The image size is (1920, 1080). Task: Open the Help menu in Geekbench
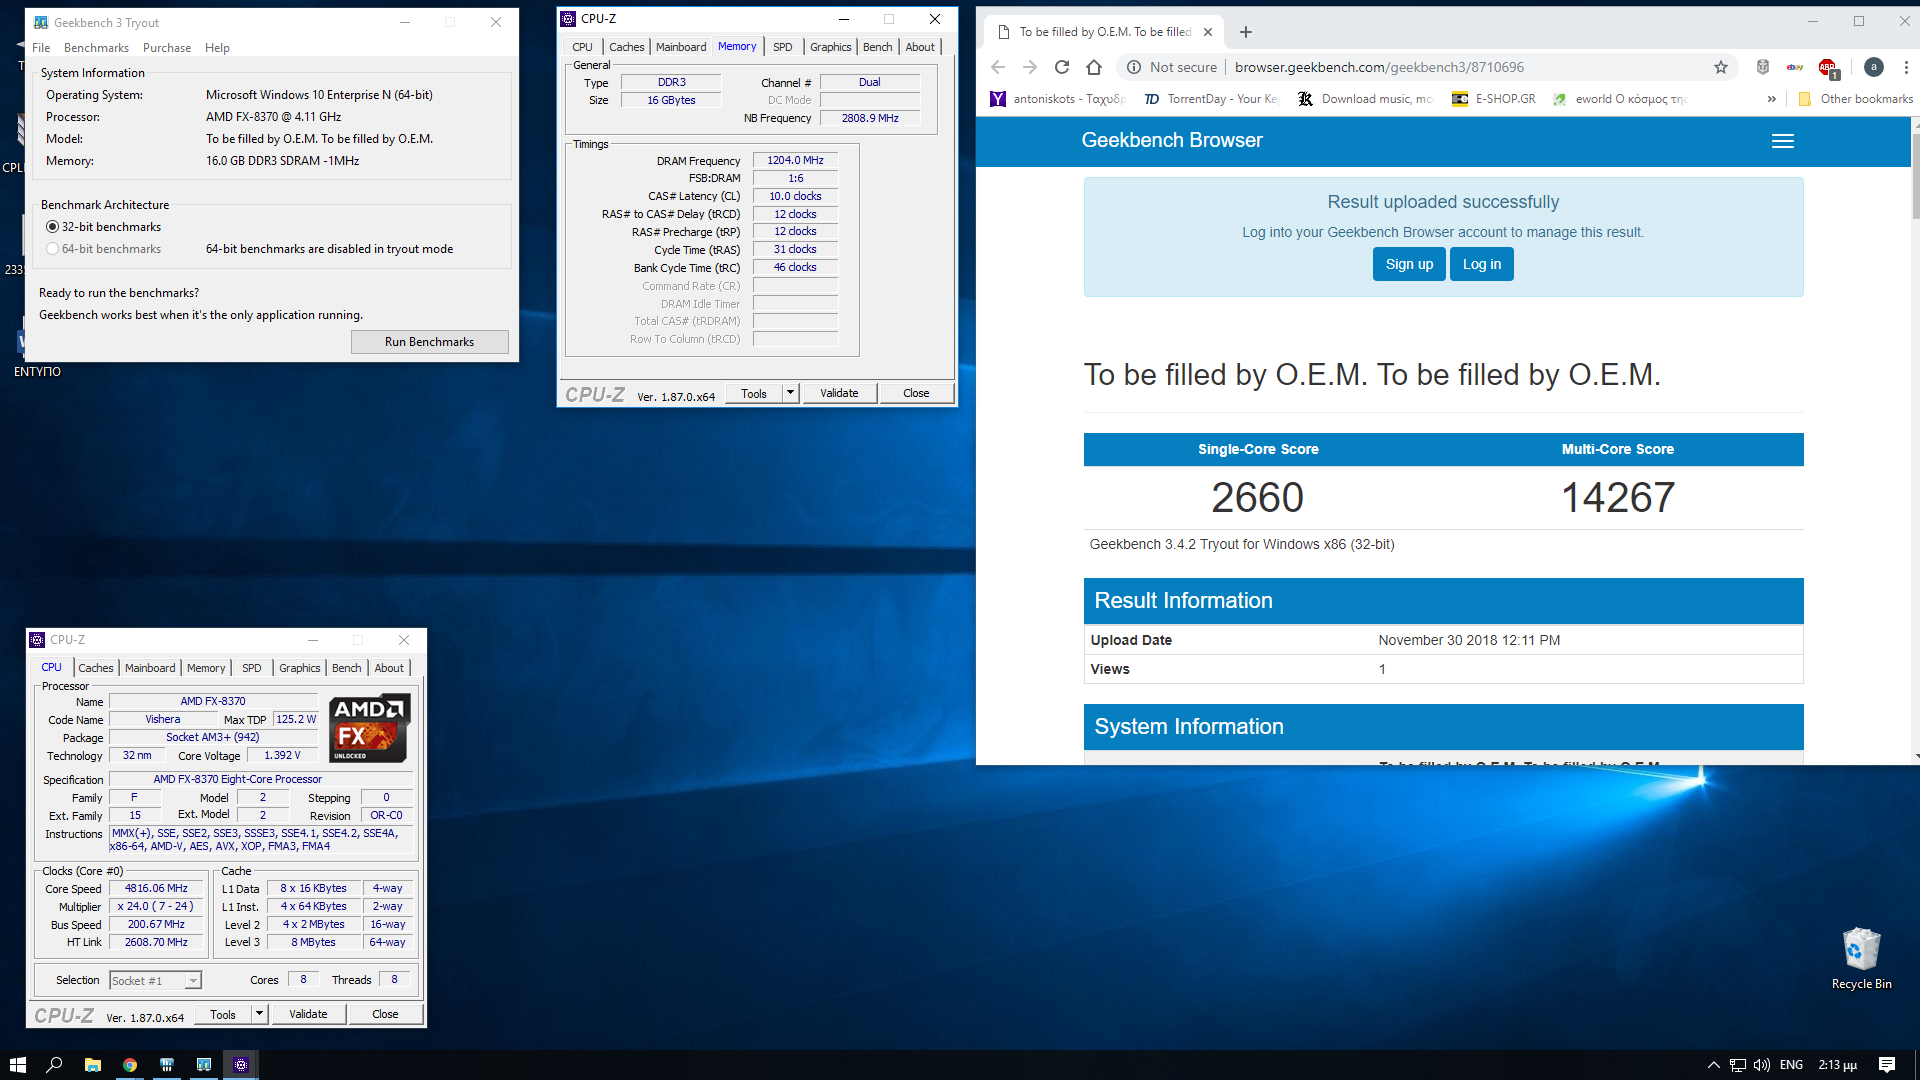[x=217, y=48]
